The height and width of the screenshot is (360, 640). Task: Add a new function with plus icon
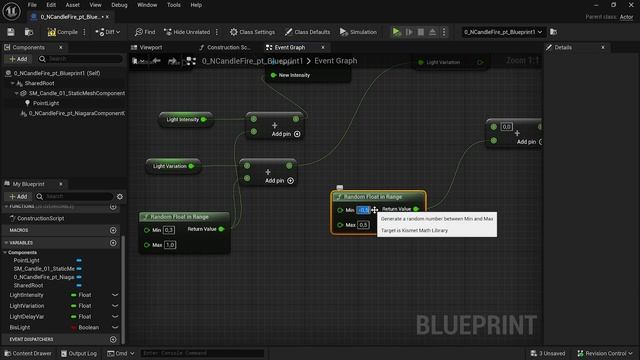click(x=113, y=207)
